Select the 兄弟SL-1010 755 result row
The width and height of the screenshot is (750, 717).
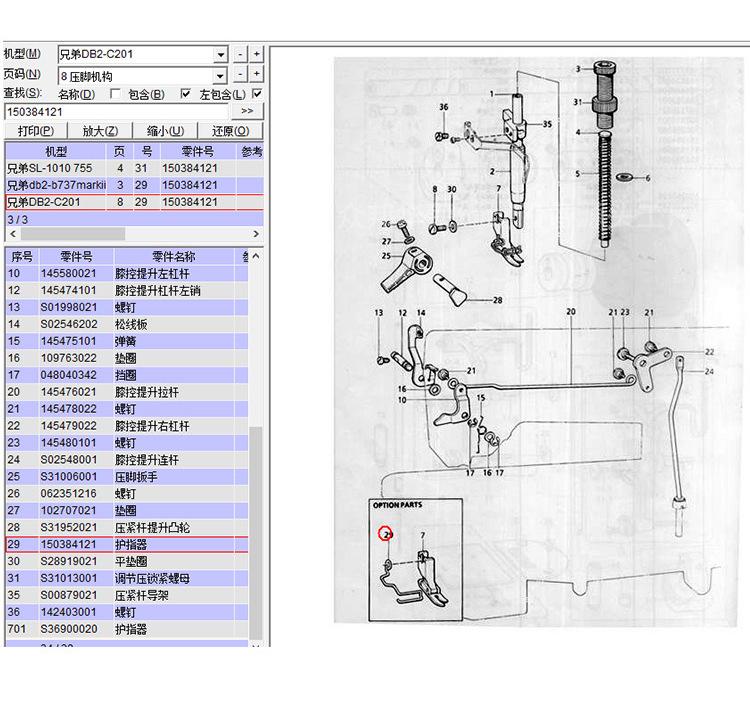[x=134, y=168]
